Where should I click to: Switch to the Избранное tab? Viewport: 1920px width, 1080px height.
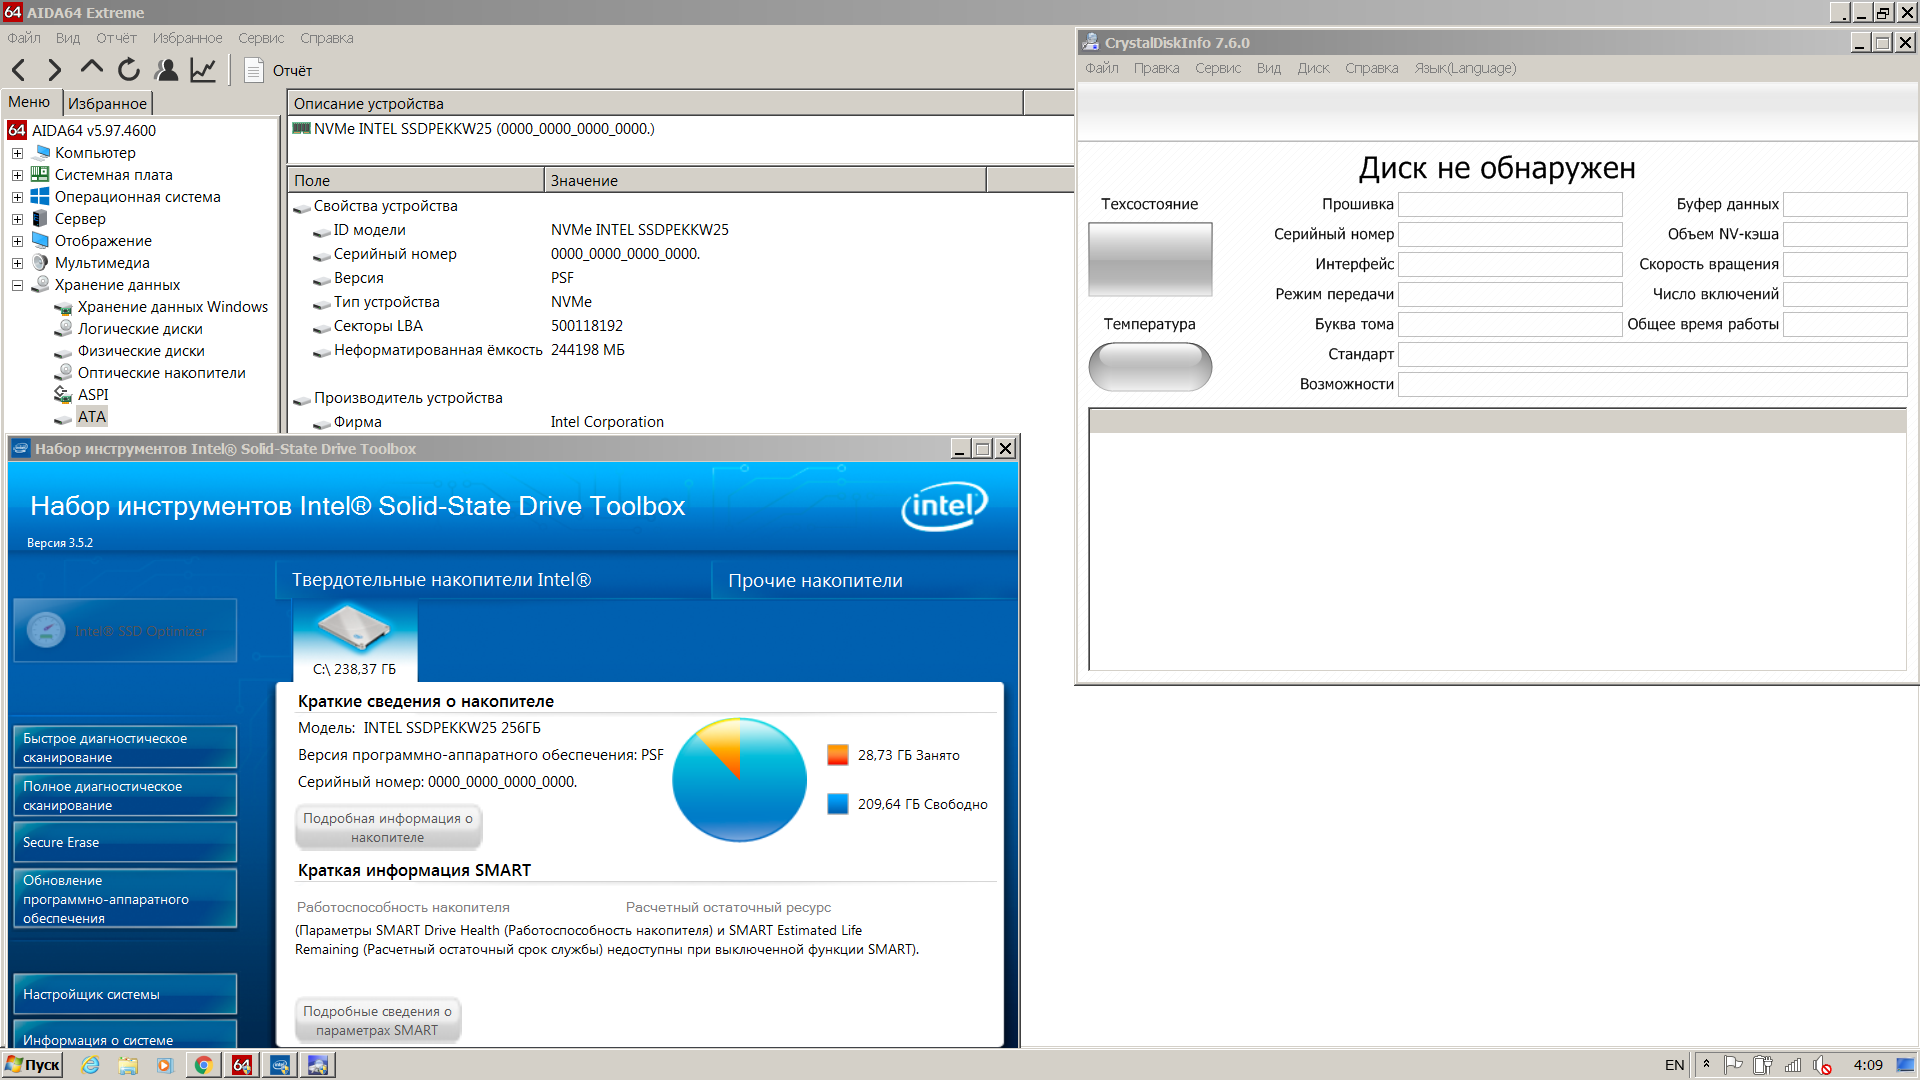tap(107, 103)
